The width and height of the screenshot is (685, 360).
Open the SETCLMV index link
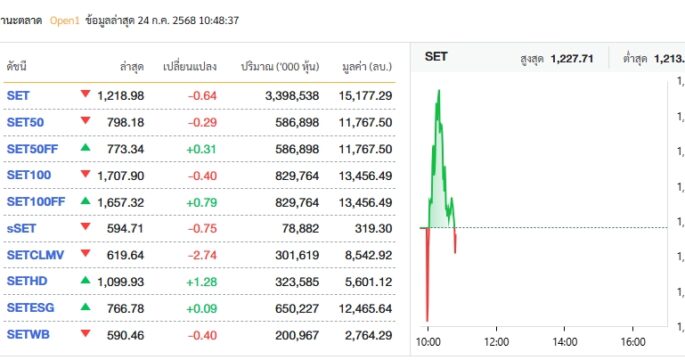pos(35,255)
